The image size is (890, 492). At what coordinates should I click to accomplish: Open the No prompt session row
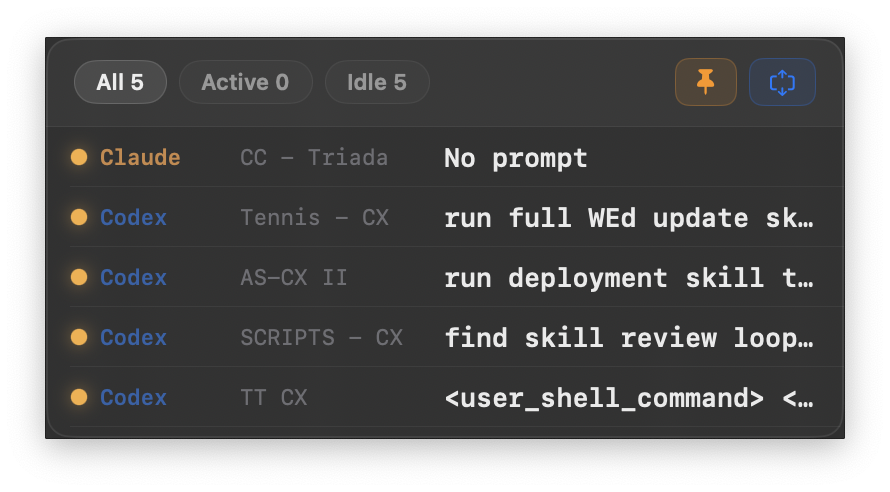coord(515,157)
